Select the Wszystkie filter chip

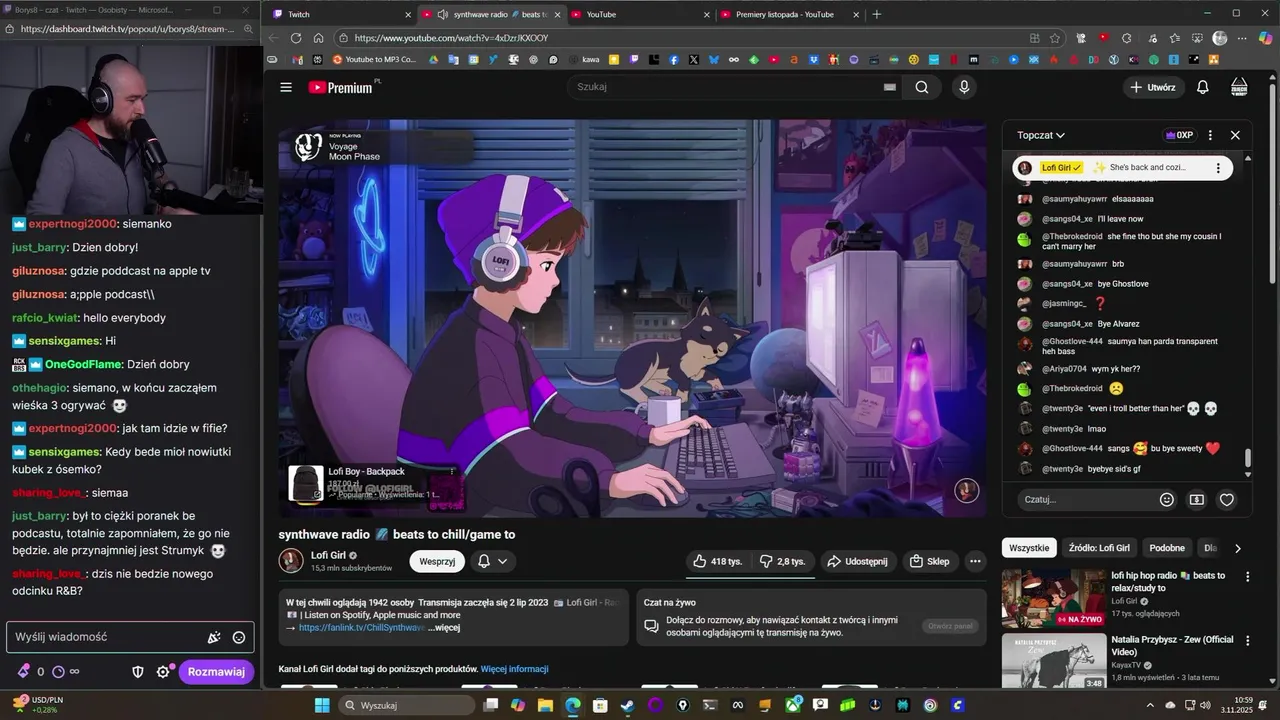click(x=1029, y=548)
